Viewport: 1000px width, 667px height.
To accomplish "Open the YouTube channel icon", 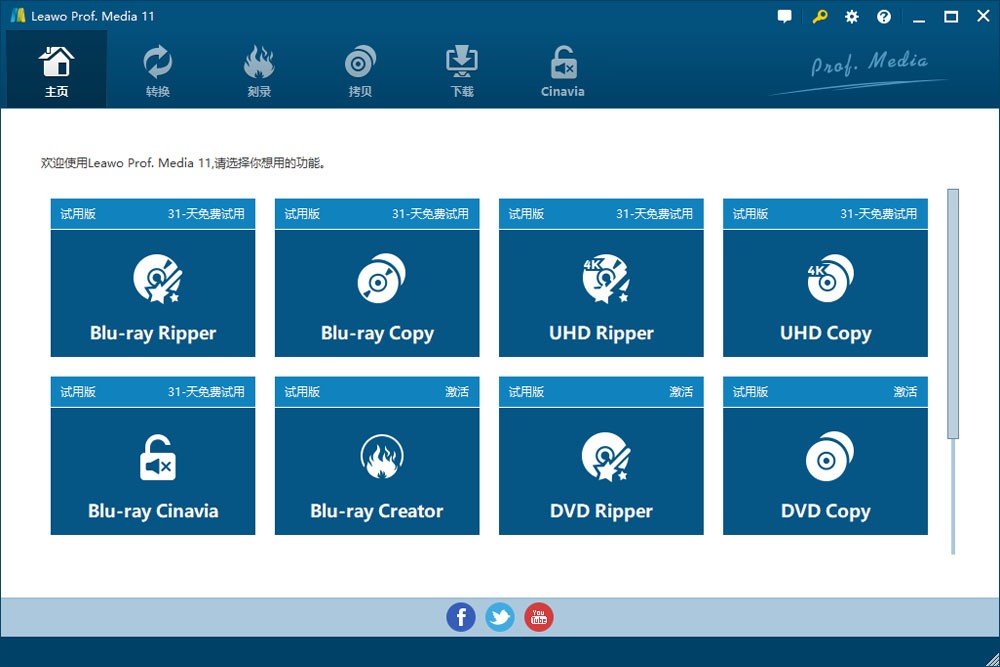I will click(539, 617).
